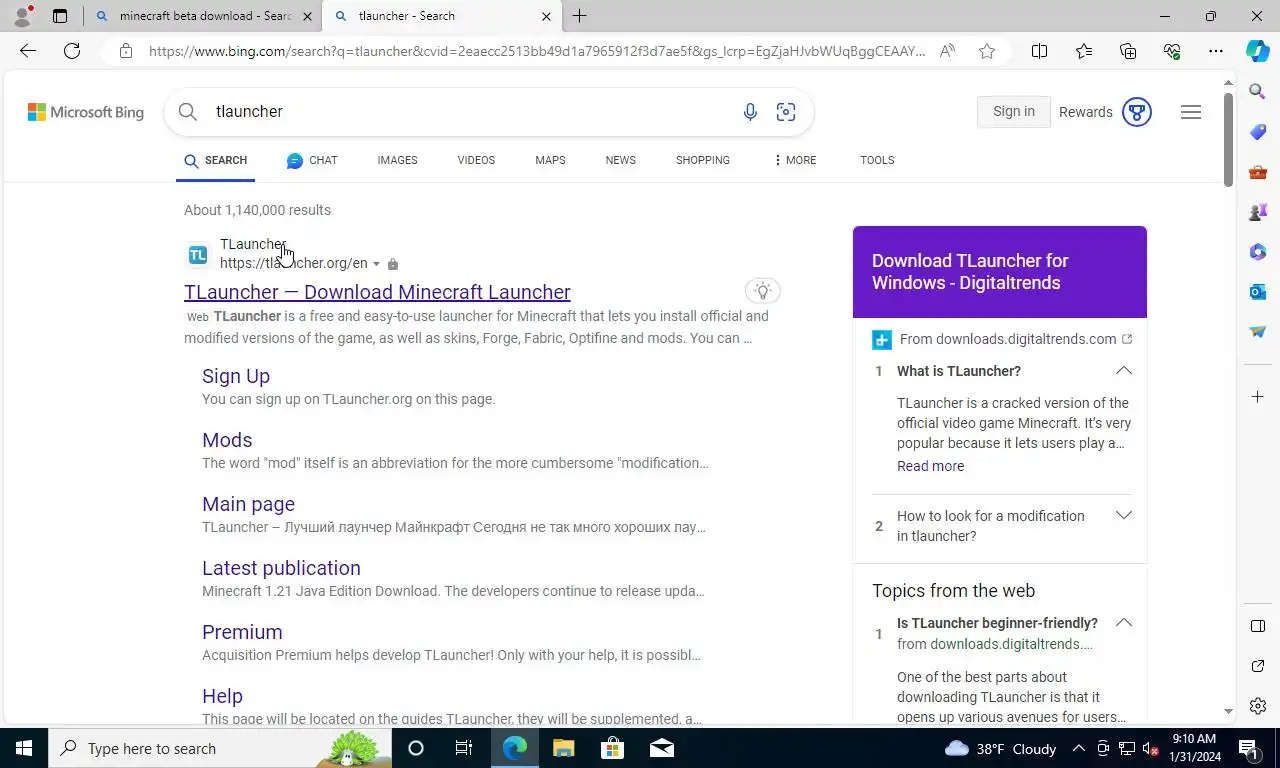The image size is (1280, 768).
Task: Click the browser profile avatar icon
Action: pos(22,16)
